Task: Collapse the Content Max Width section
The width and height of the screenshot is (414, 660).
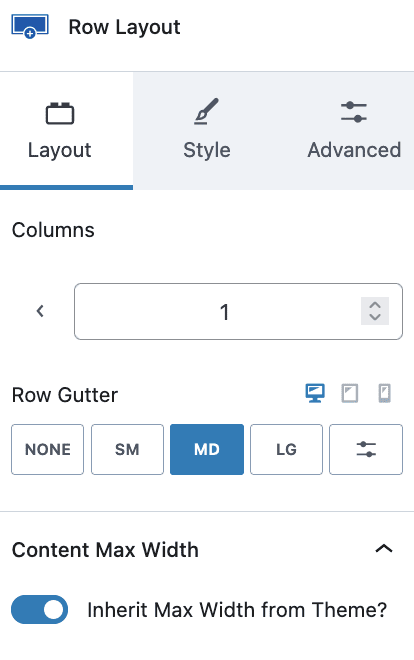Action: click(384, 549)
